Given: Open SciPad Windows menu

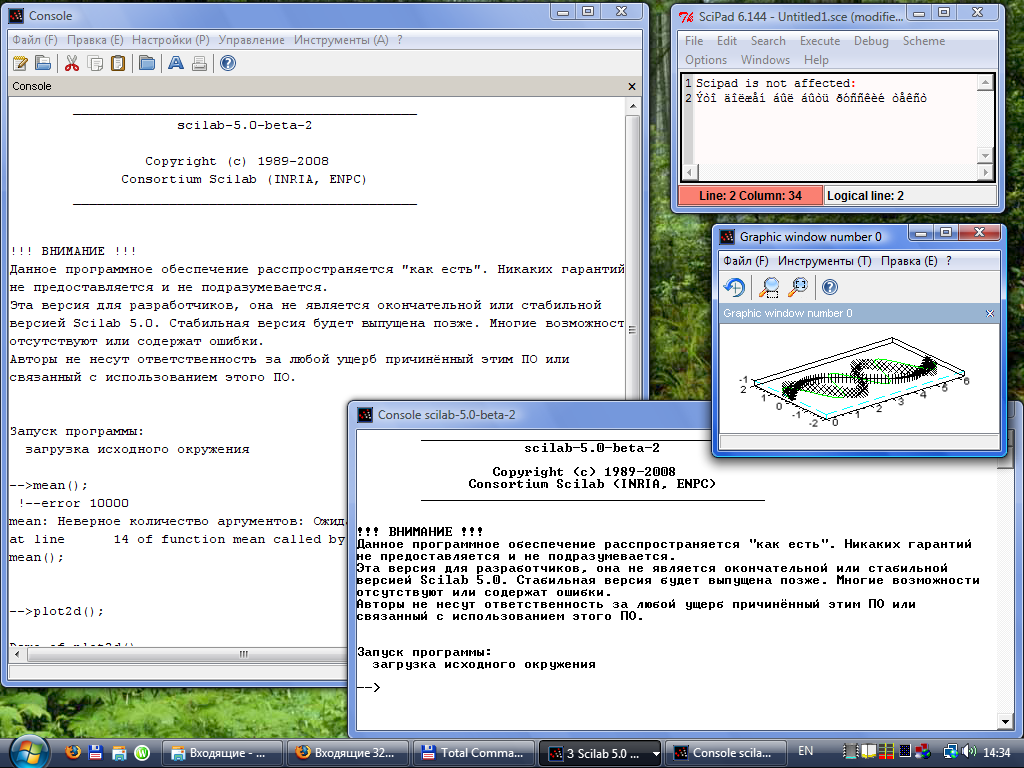Looking at the screenshot, I should point(765,59).
